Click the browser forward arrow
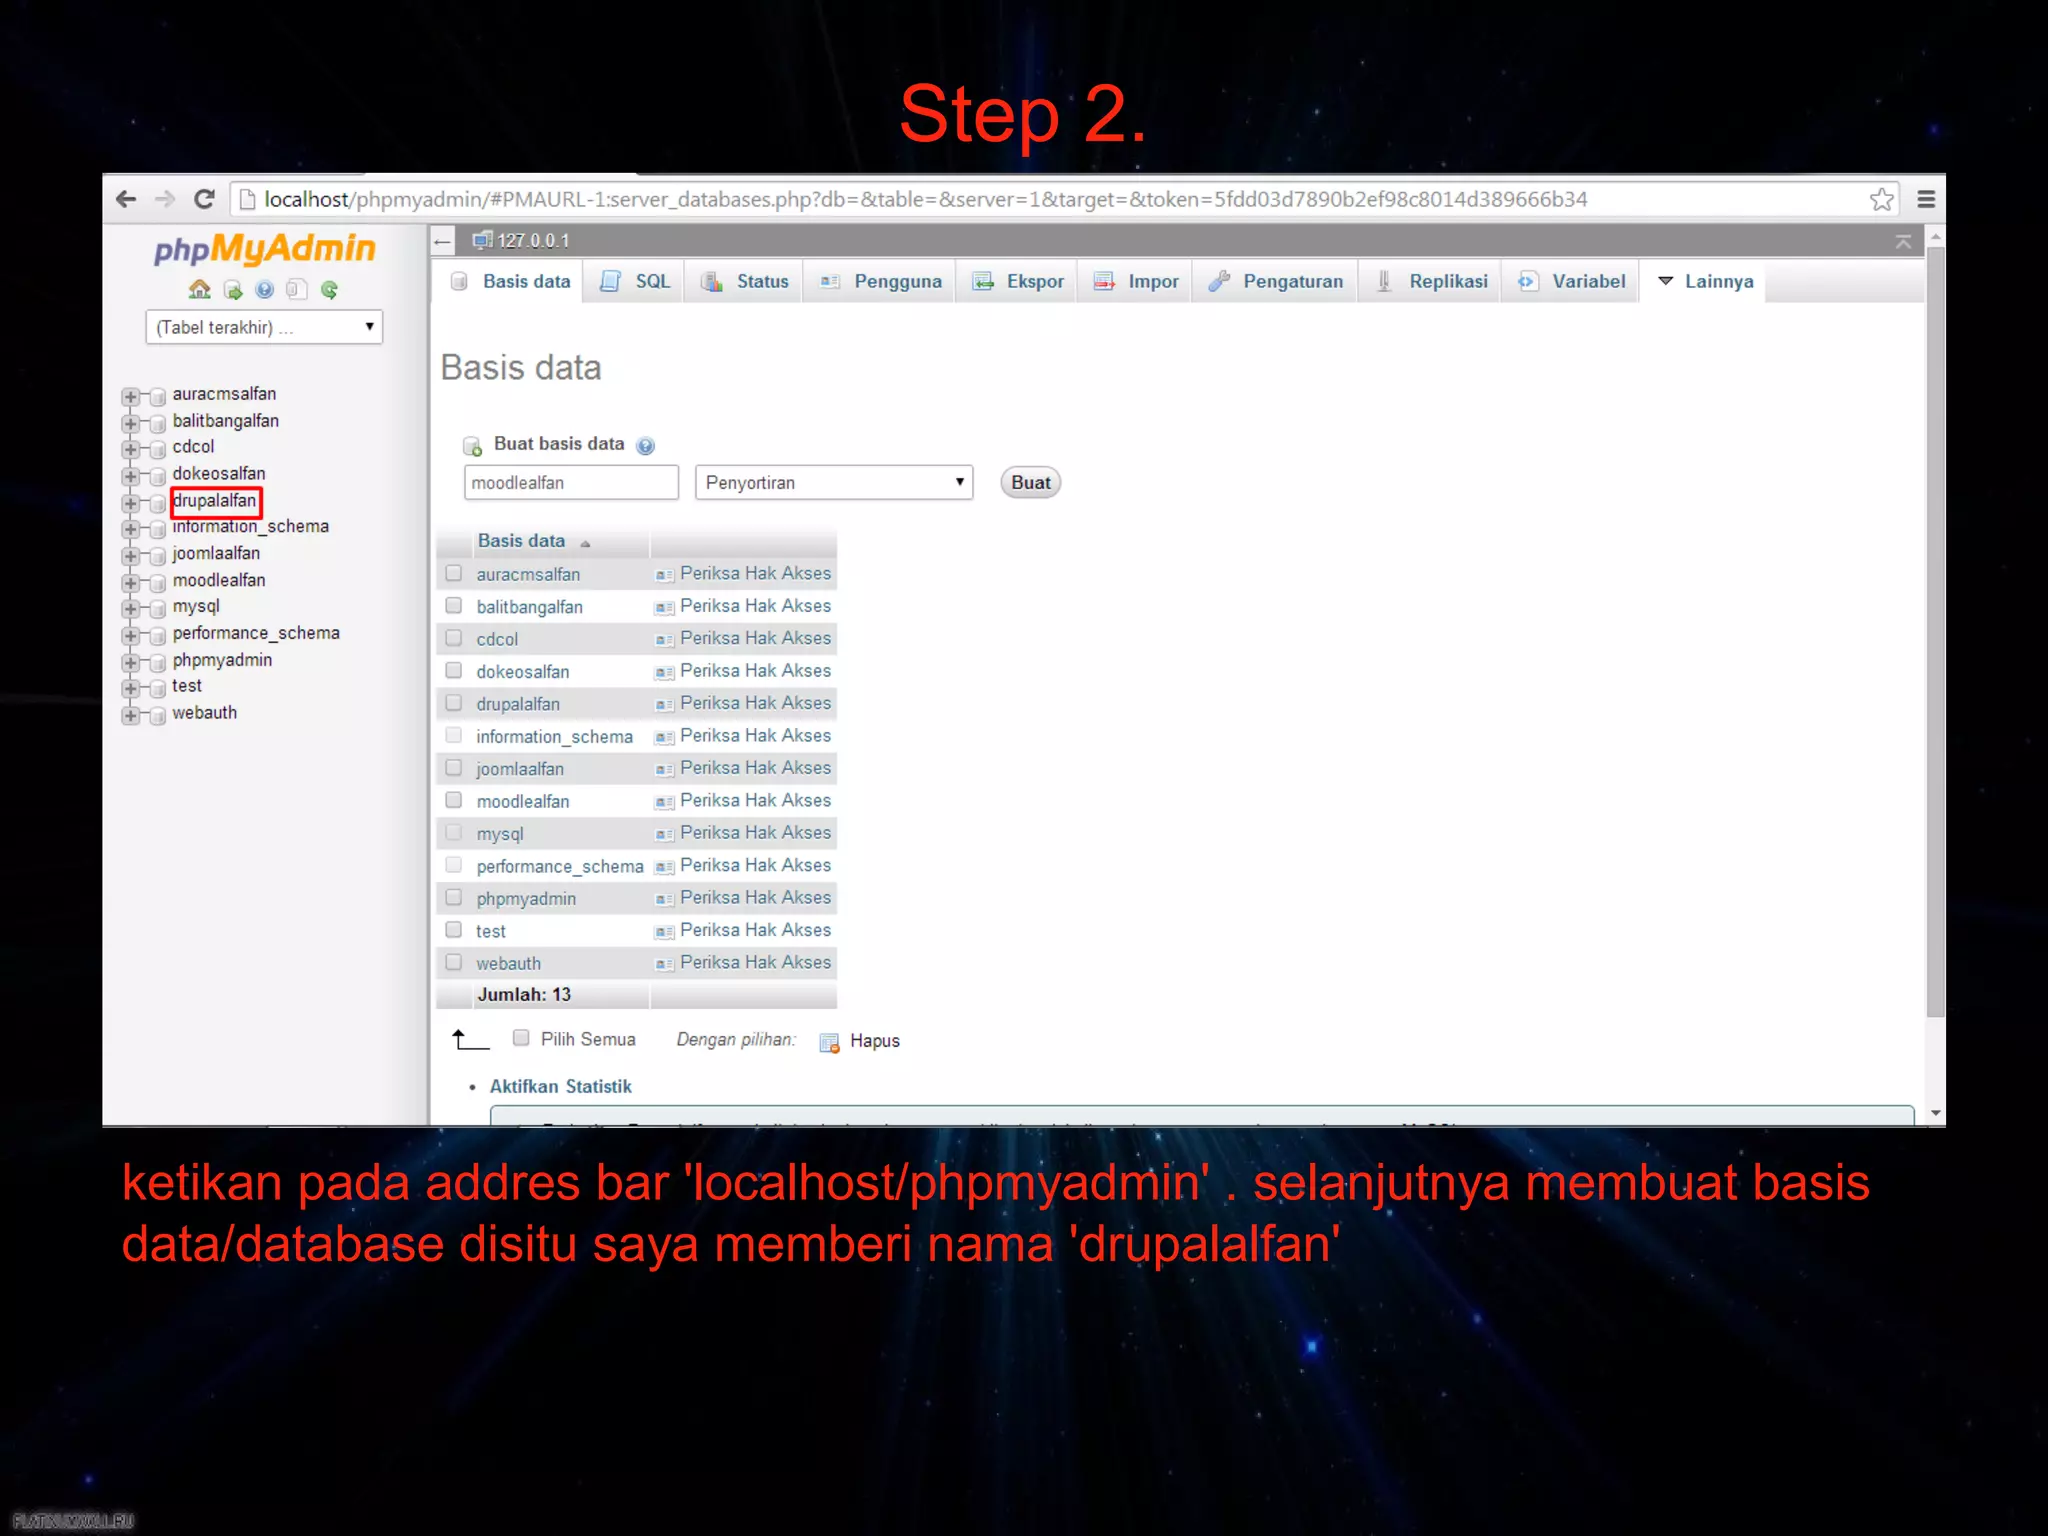2048x1536 pixels. point(165,199)
